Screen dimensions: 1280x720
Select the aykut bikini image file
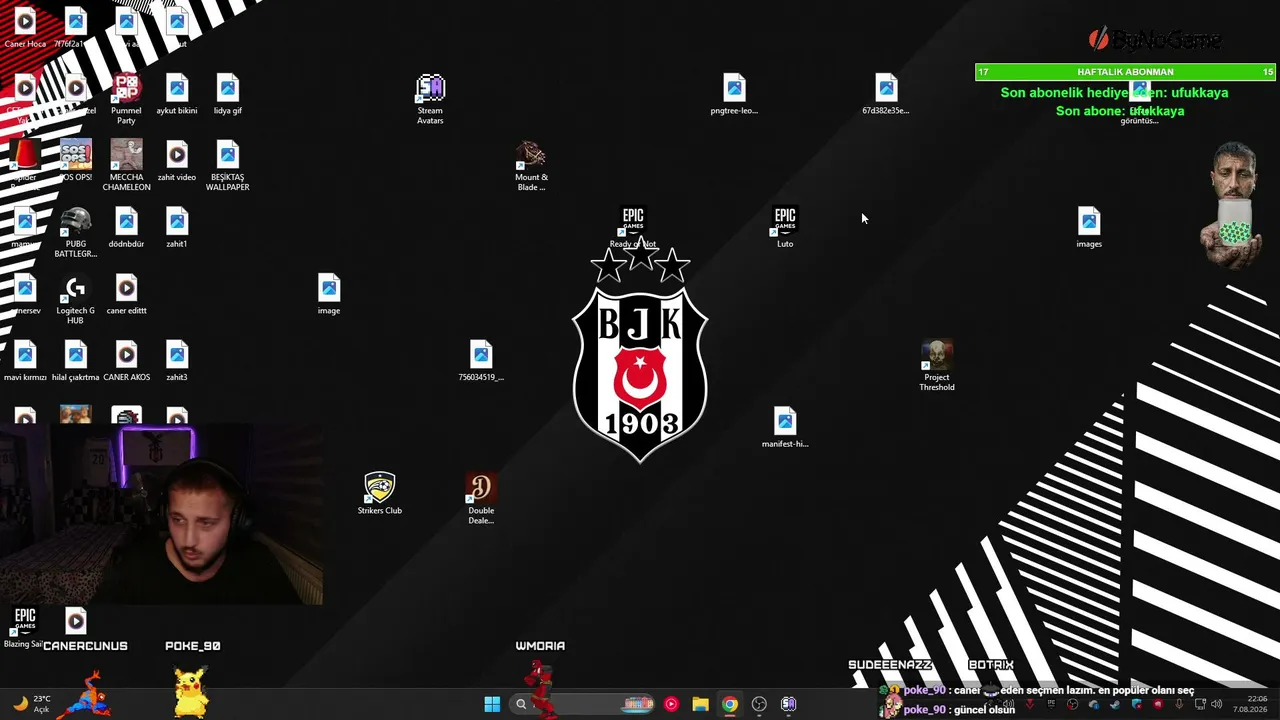click(177, 95)
